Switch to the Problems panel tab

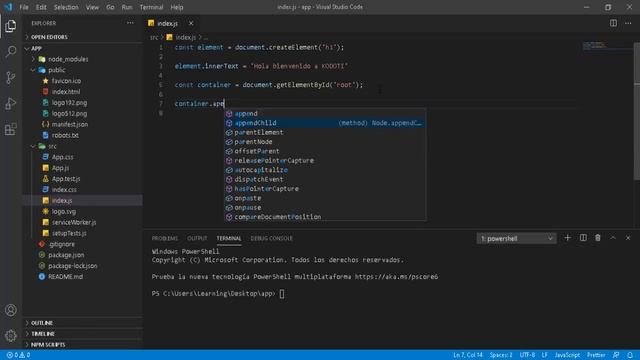tap(164, 238)
